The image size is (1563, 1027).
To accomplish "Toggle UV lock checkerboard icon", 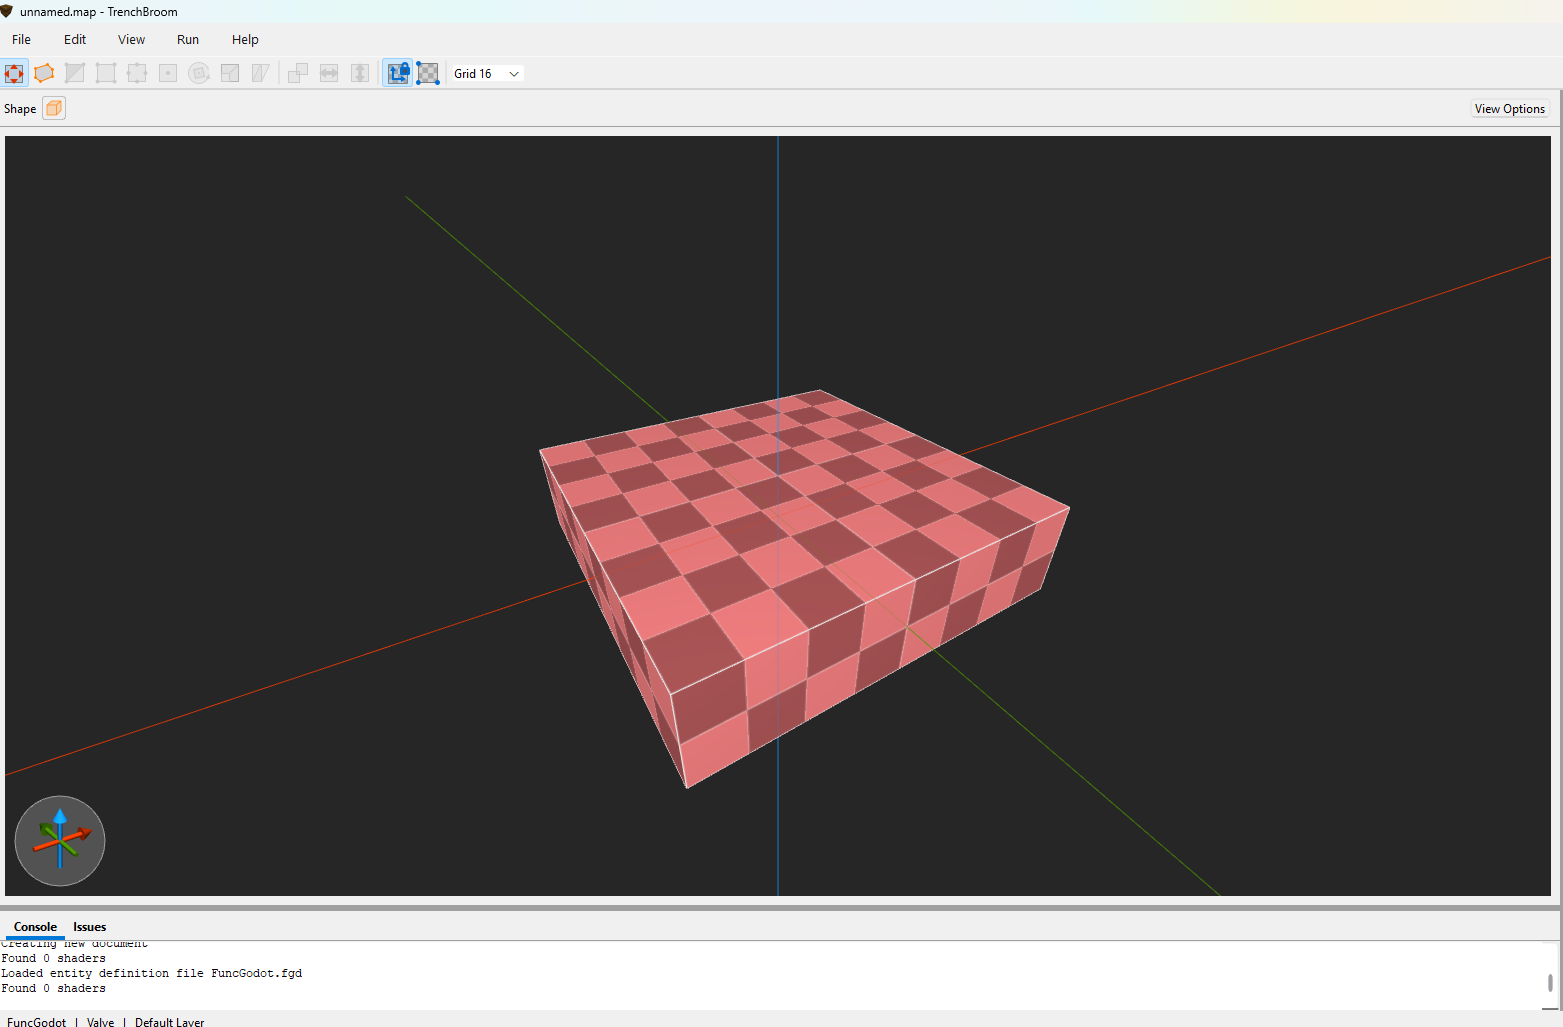I will tap(428, 73).
